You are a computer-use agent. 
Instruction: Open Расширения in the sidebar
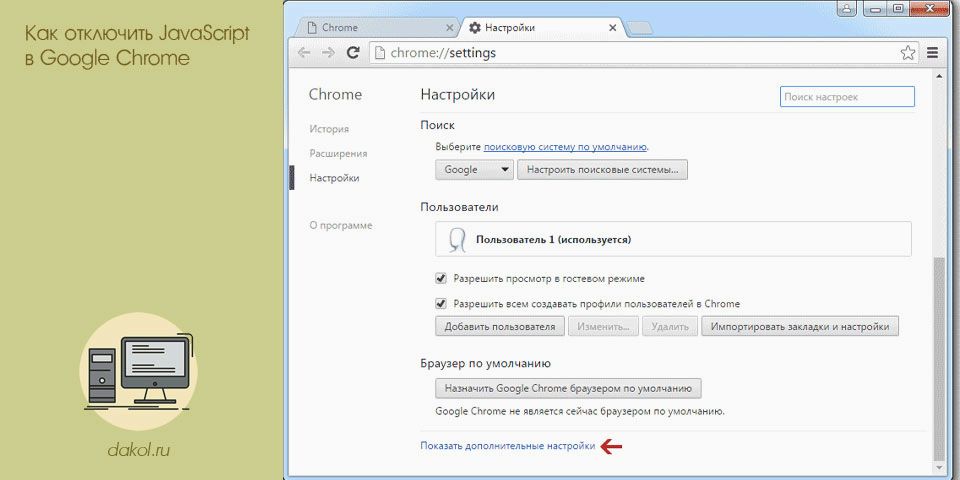click(x=338, y=154)
